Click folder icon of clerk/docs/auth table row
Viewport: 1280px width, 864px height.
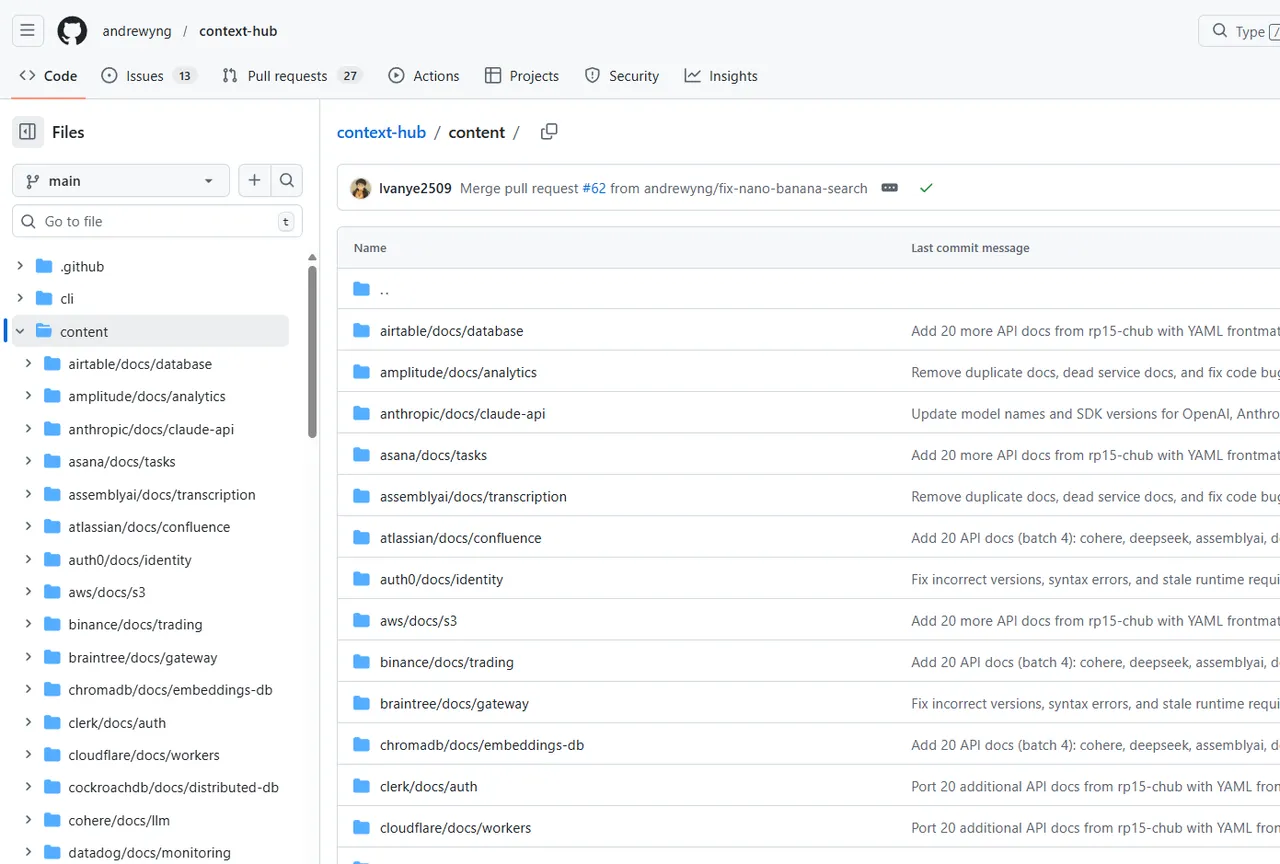(x=361, y=787)
